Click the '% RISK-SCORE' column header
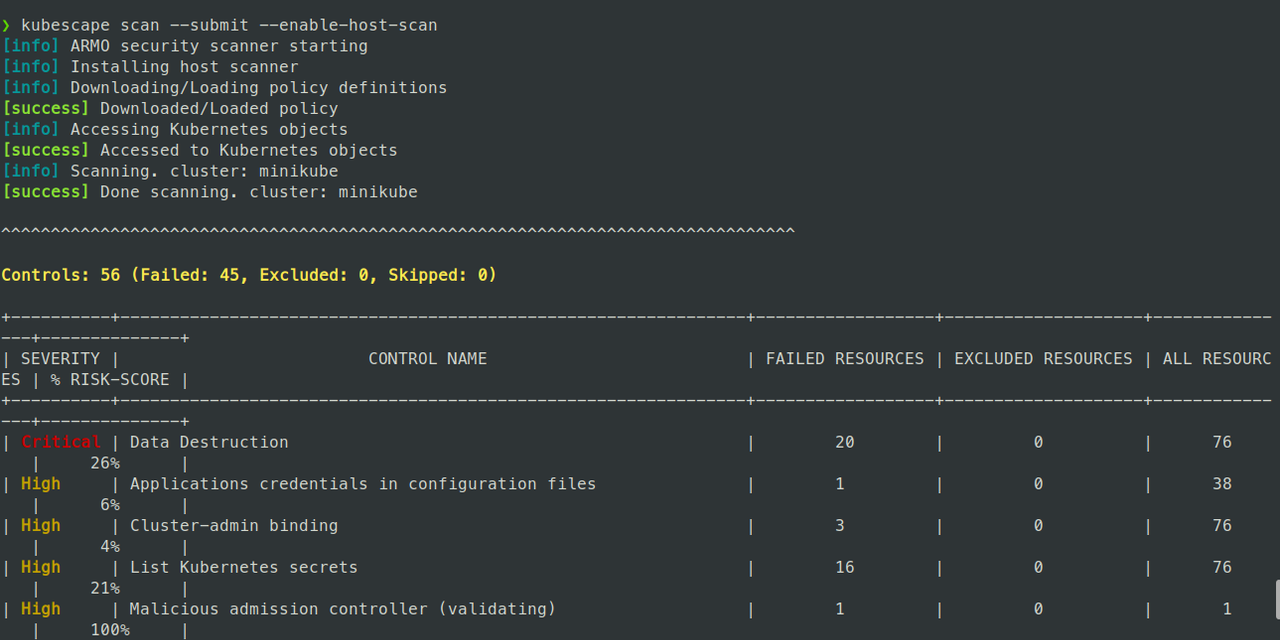The width and height of the screenshot is (1280, 640). (110, 380)
